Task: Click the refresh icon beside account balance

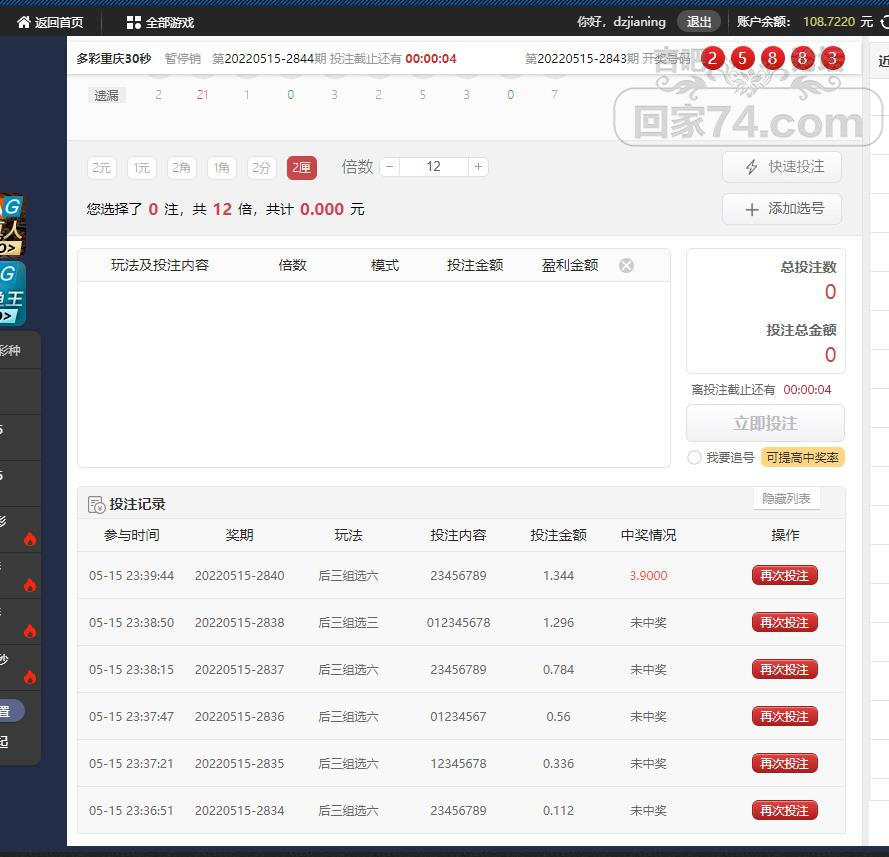Action: pos(884,21)
